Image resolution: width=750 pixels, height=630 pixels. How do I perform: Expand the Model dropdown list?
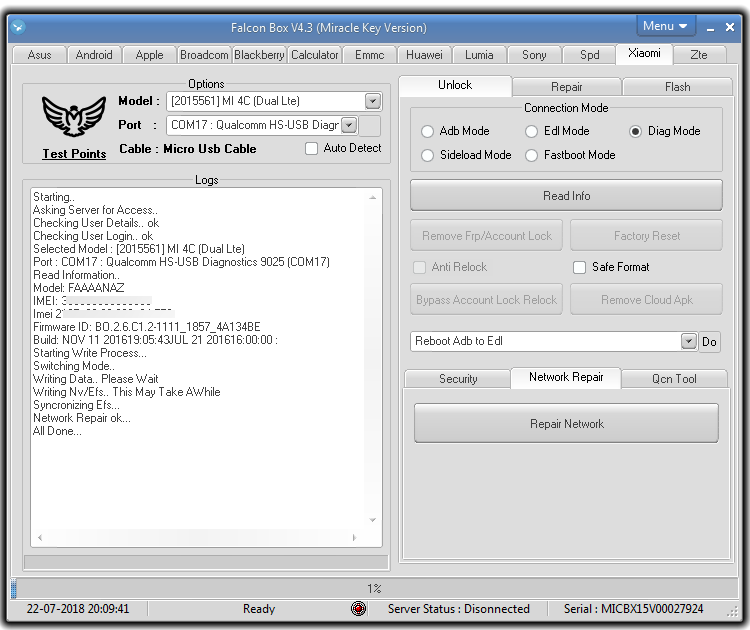(373, 101)
